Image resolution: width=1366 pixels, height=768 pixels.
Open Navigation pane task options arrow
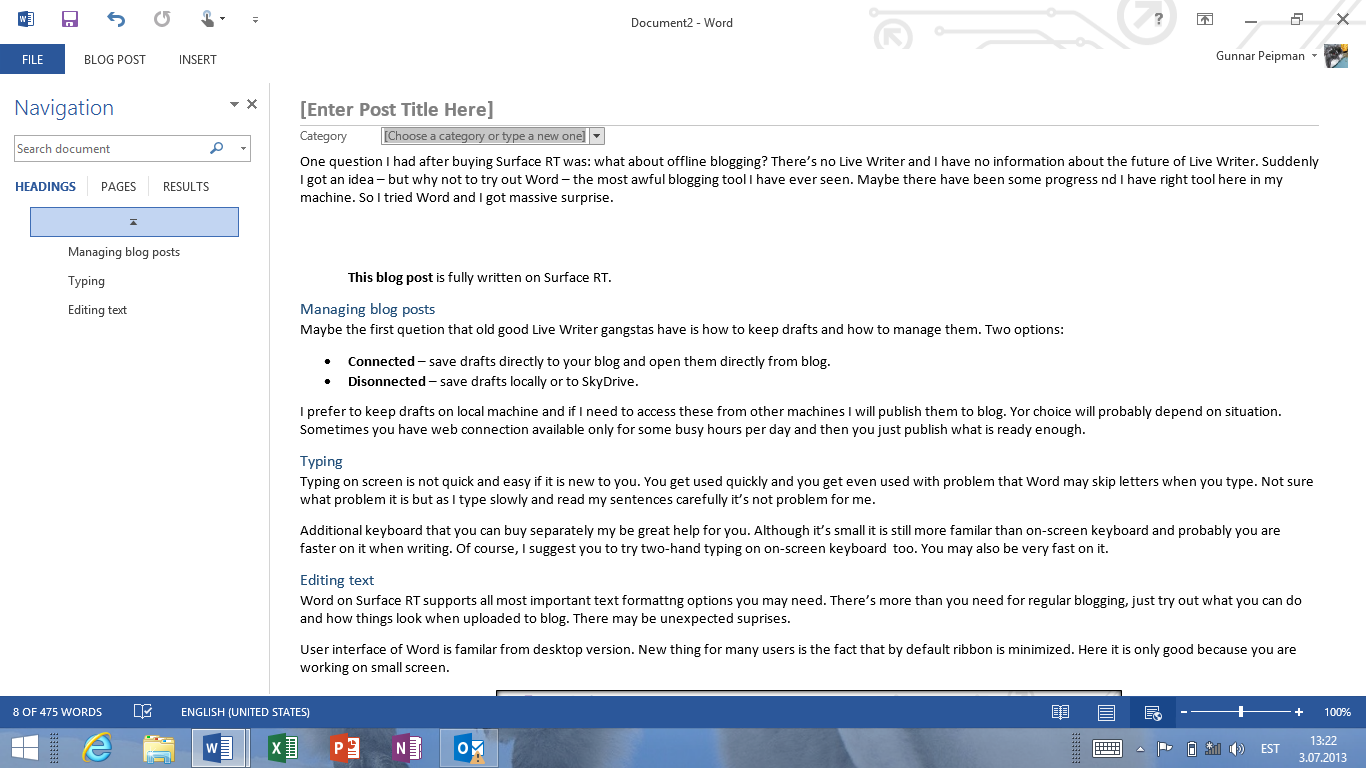234,104
